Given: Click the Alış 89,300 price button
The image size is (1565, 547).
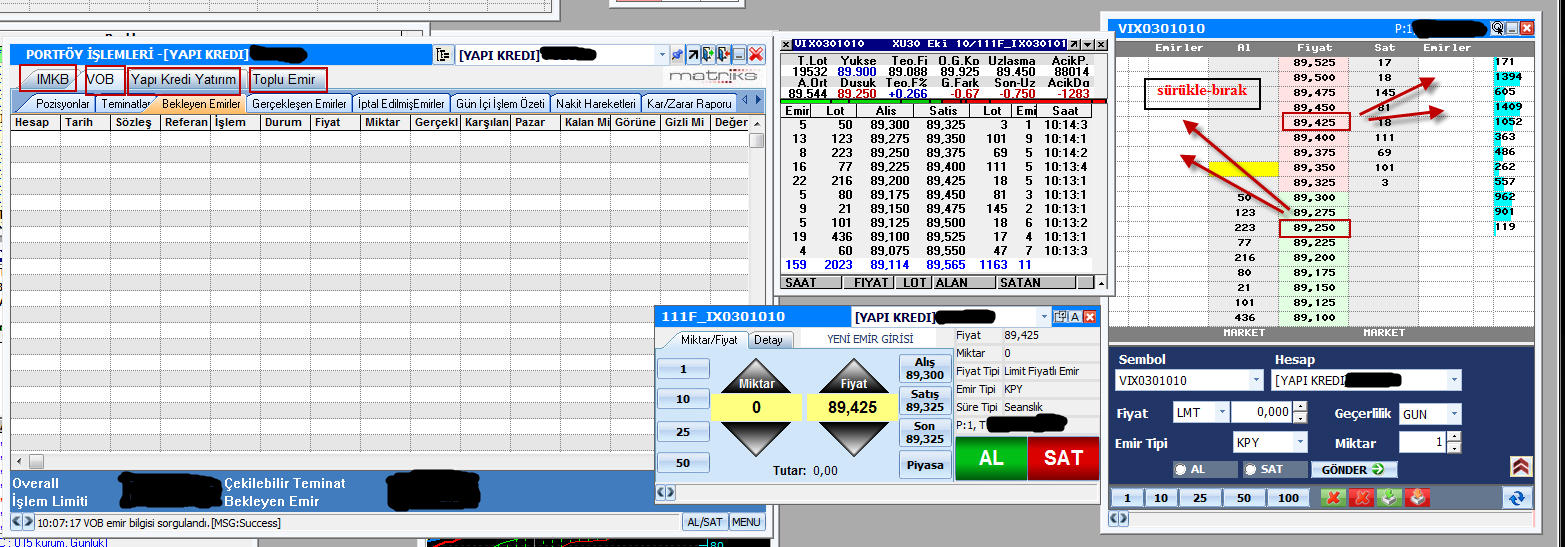Looking at the screenshot, I should coord(925,369).
